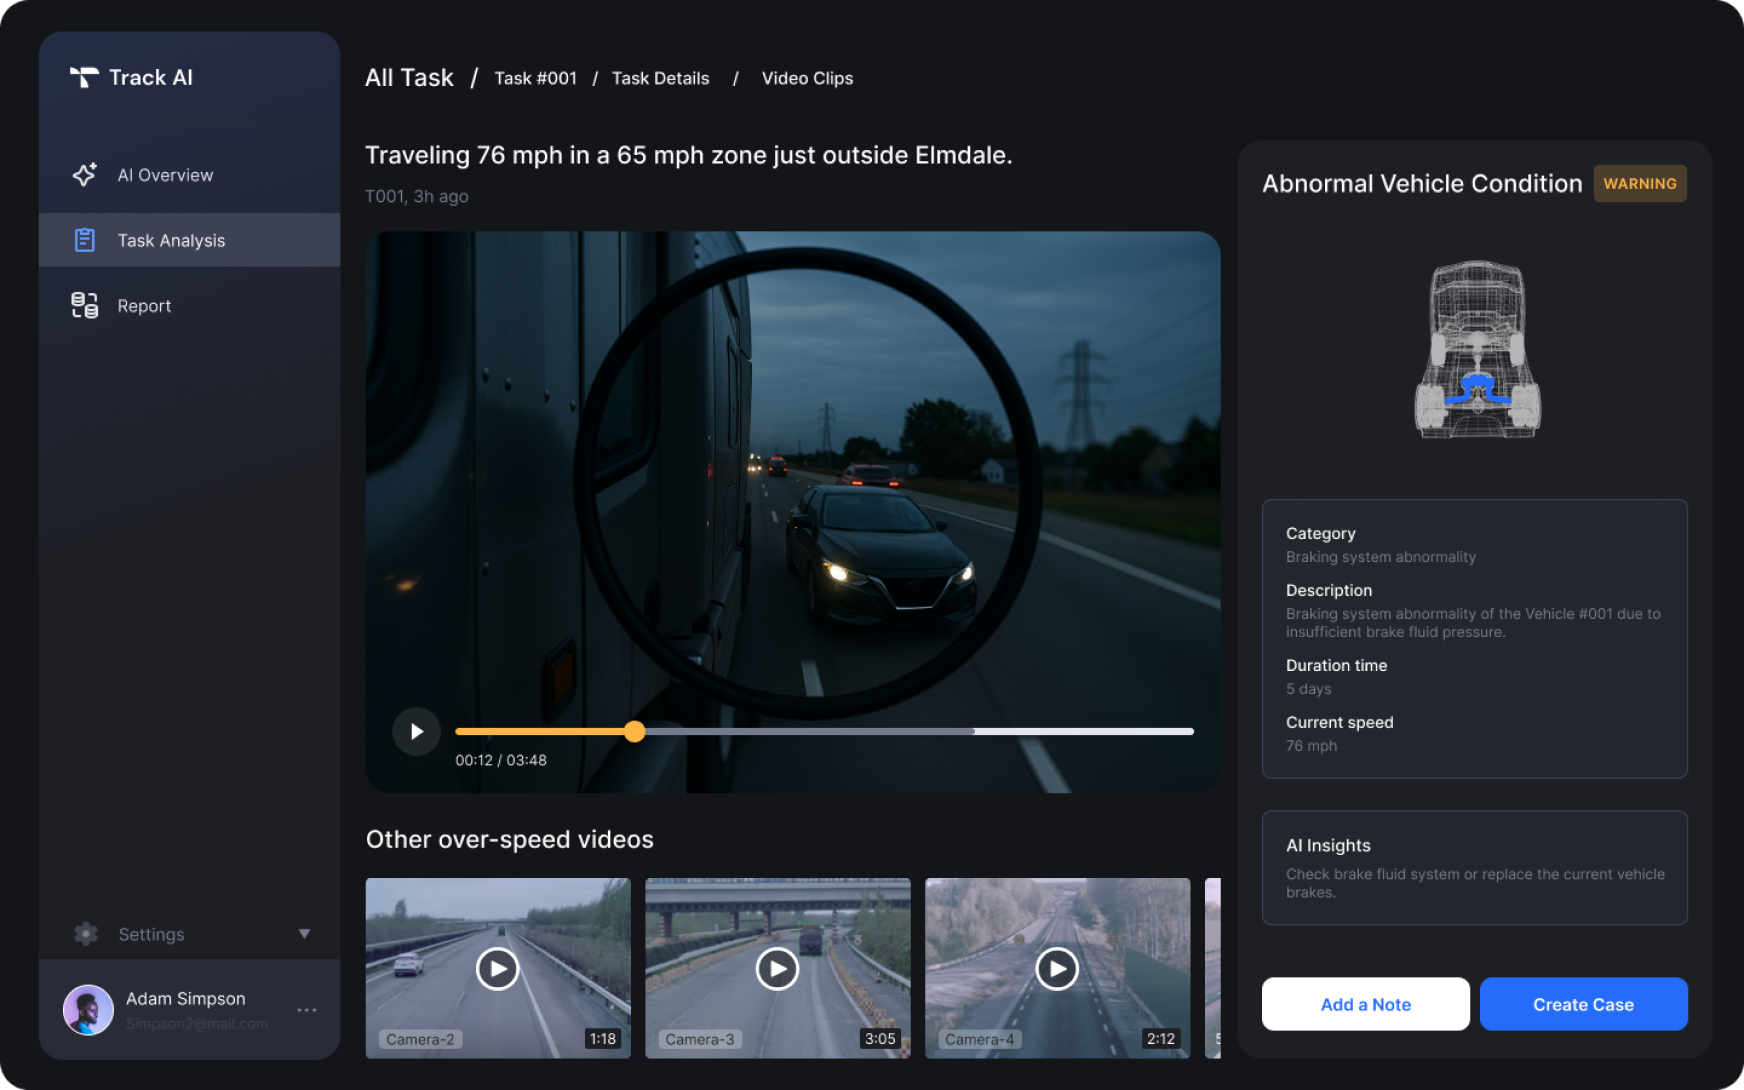Click the 00:12 / 03:48 time readout
Viewport: 1744px width, 1090px height.
501,760
